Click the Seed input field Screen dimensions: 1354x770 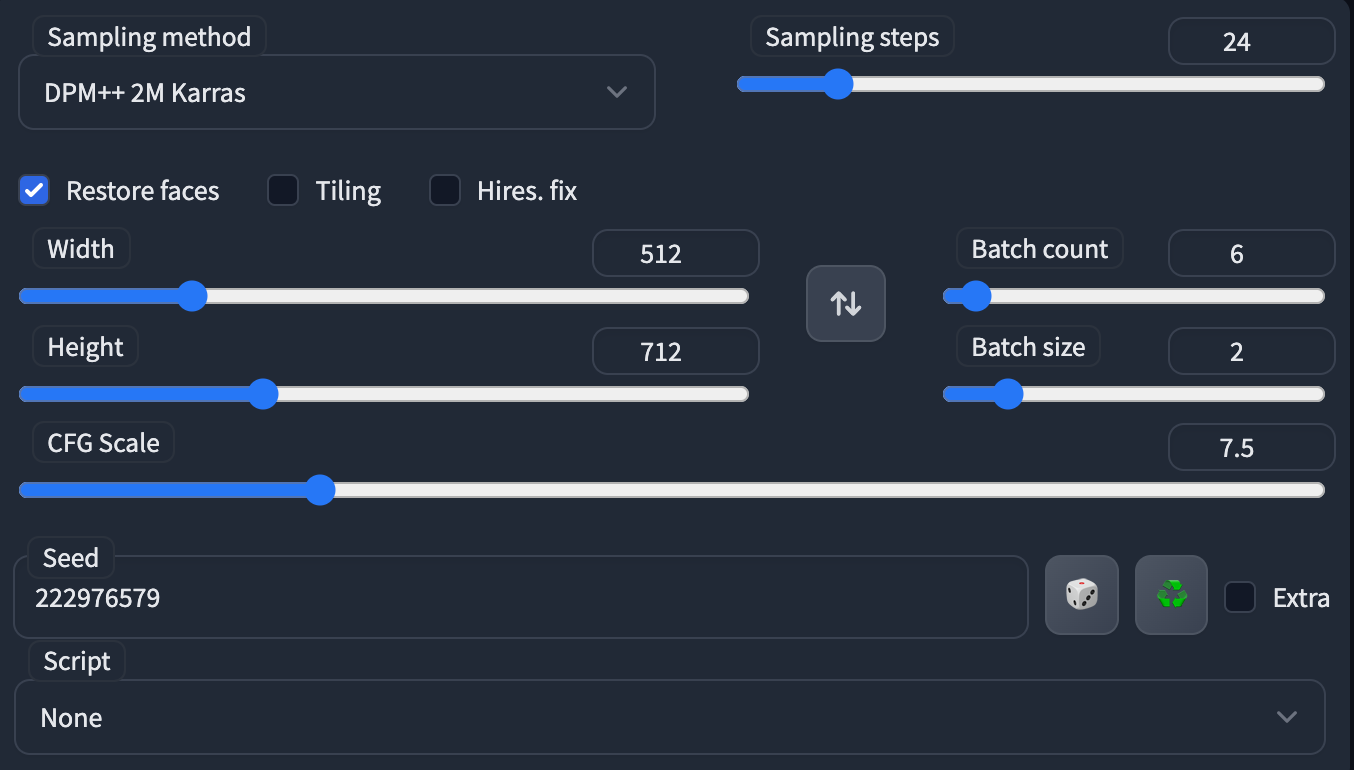521,597
